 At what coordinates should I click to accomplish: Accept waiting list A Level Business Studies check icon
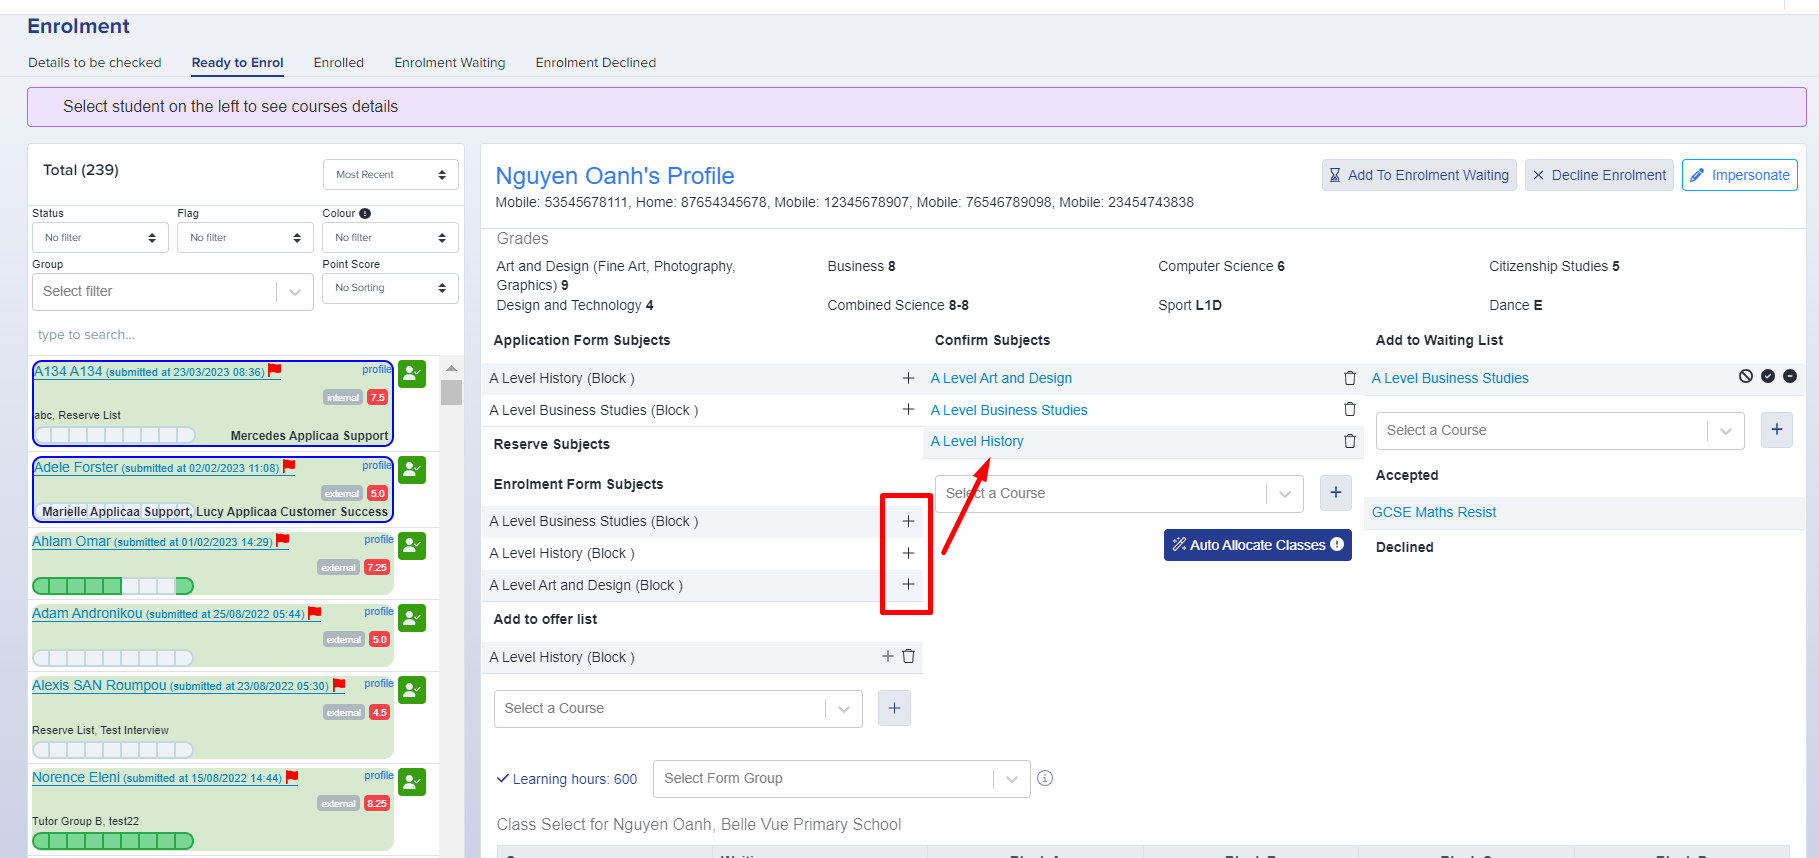(1768, 376)
